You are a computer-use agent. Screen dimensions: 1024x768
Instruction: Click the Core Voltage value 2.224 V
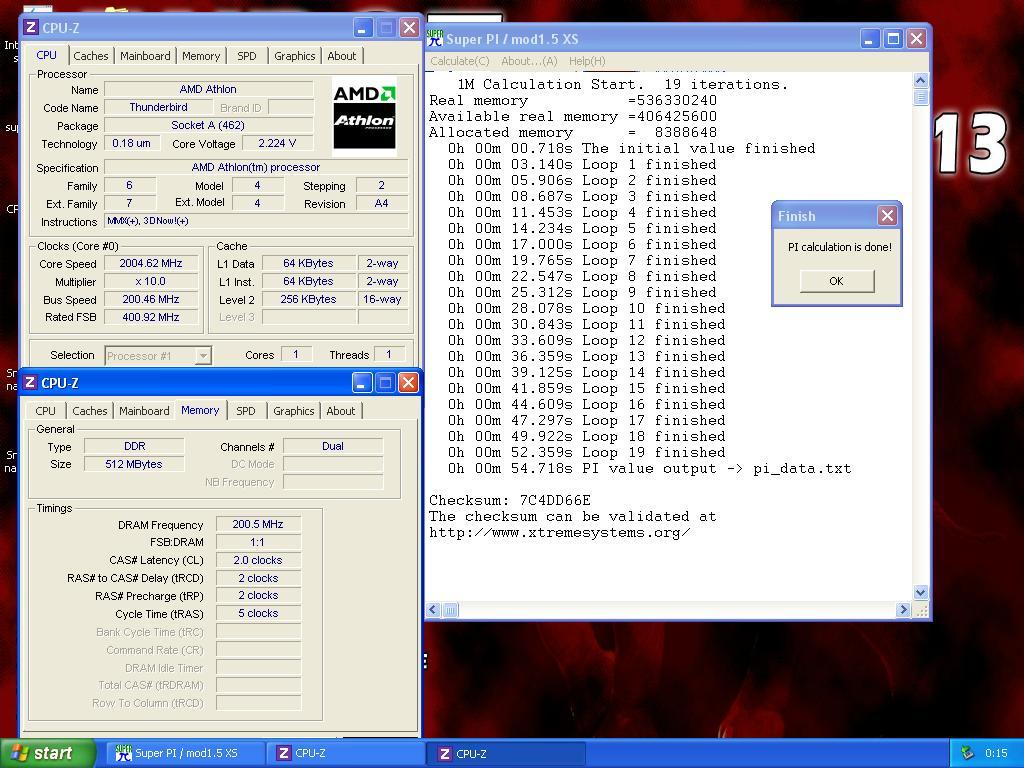278,143
